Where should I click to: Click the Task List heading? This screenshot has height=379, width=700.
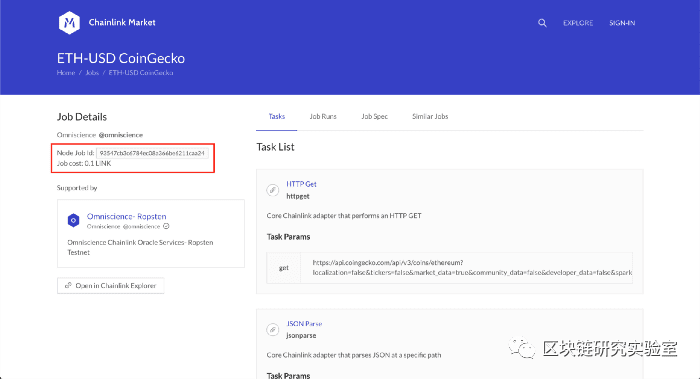(275, 147)
